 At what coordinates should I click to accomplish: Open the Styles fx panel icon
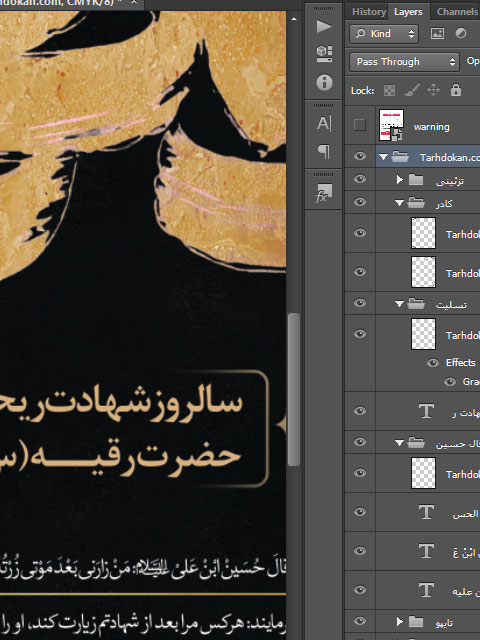pyautogui.click(x=324, y=193)
